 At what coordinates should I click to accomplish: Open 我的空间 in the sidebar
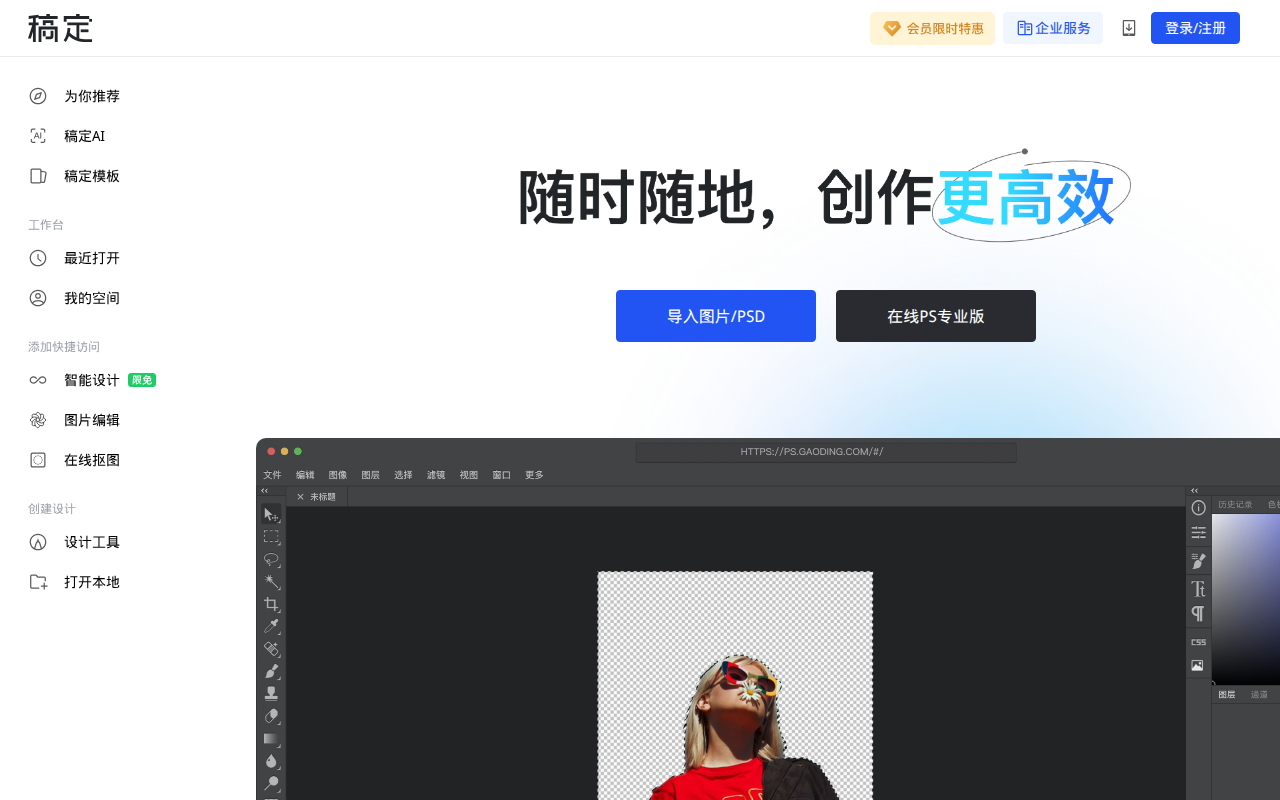point(91,298)
